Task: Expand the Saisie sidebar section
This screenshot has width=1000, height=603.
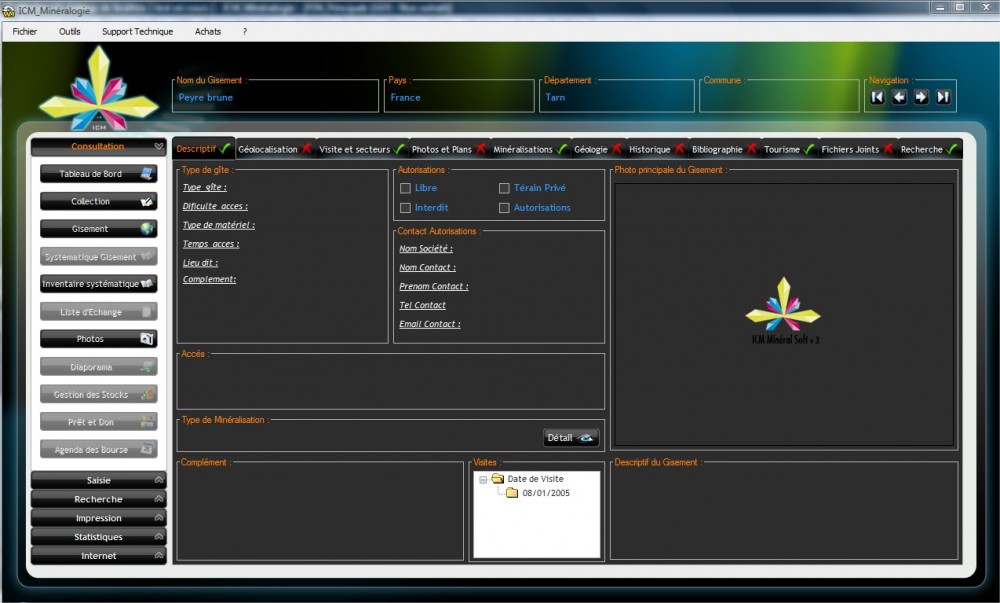Action: 99,480
